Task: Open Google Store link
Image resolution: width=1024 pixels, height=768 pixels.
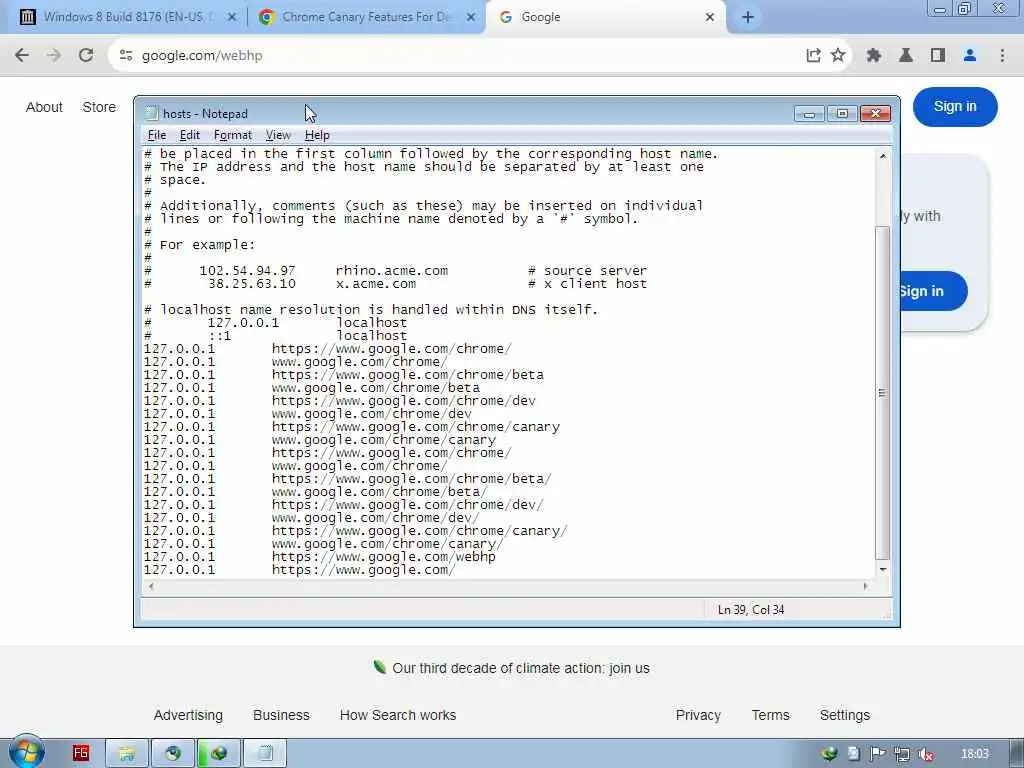Action: coord(99,107)
